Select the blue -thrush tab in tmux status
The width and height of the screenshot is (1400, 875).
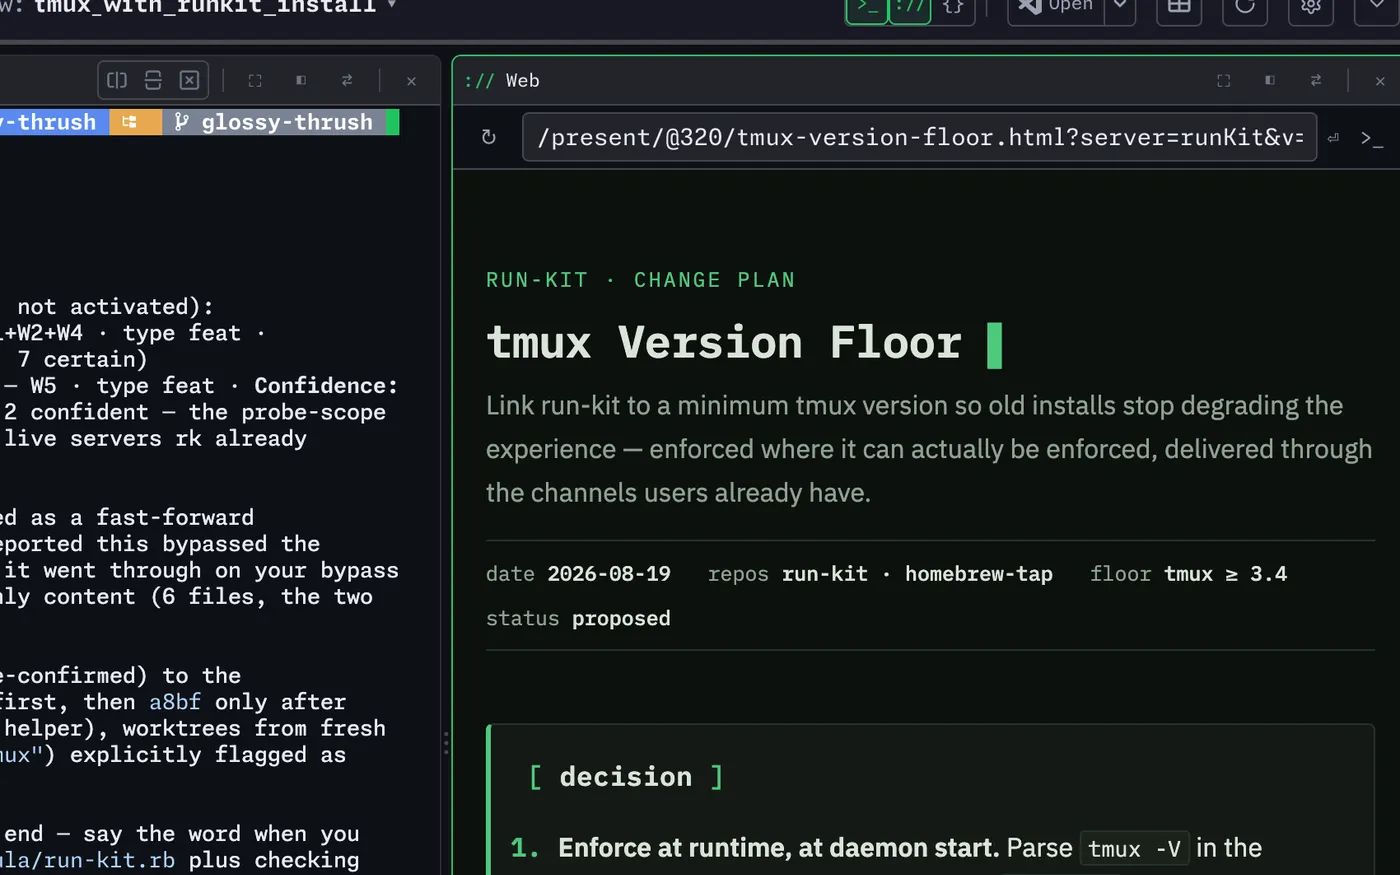tap(52, 122)
